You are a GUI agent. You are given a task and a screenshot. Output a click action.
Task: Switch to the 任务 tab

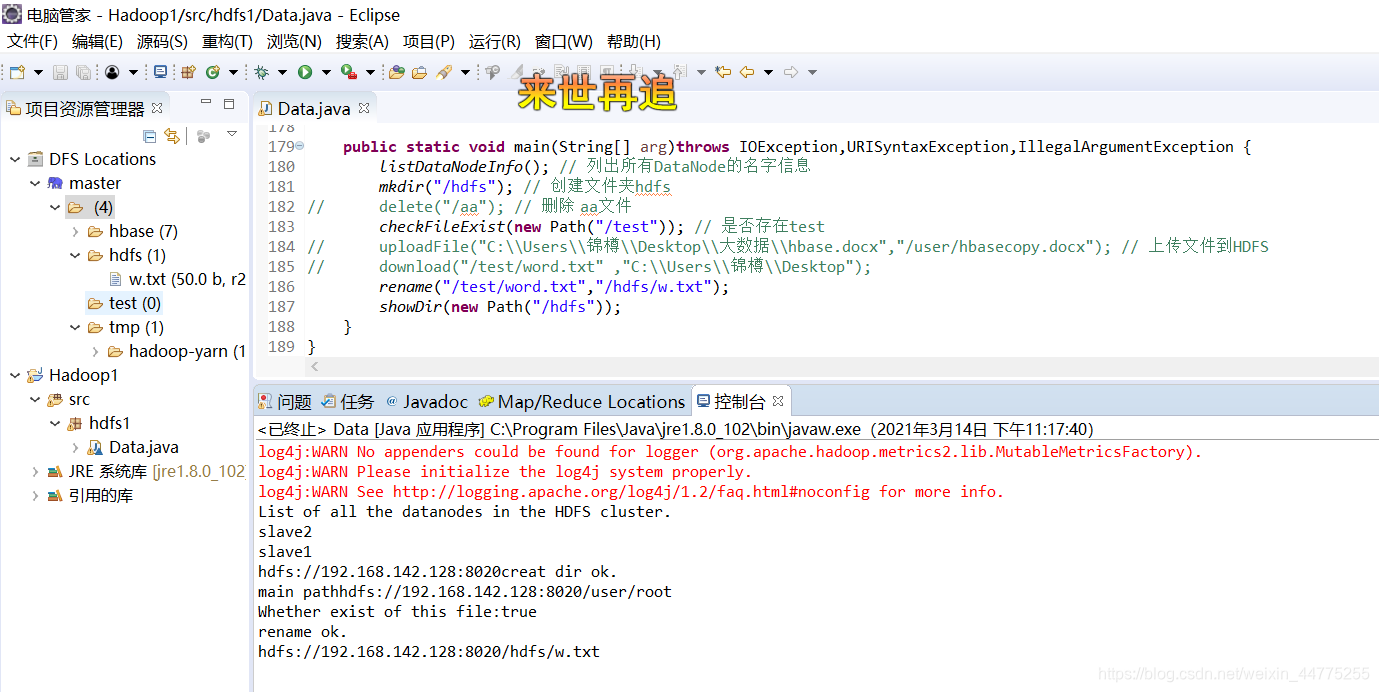[x=348, y=402]
